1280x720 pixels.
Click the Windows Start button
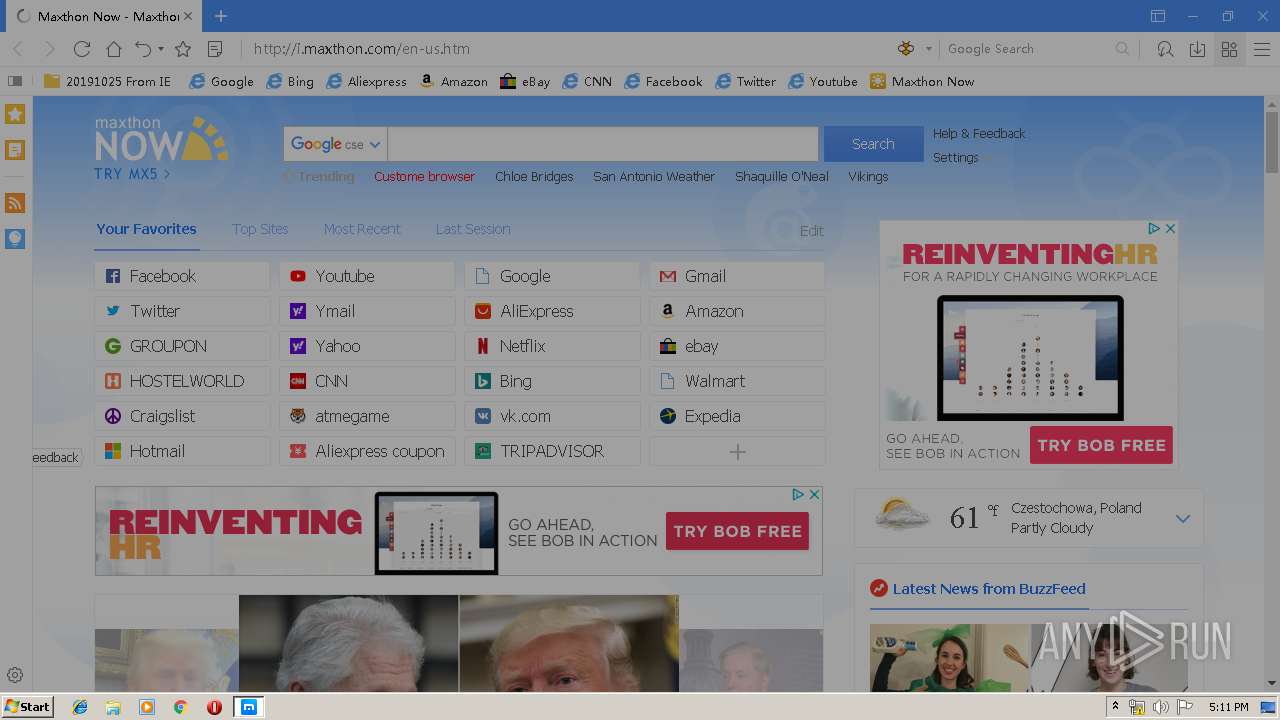tap(28, 707)
